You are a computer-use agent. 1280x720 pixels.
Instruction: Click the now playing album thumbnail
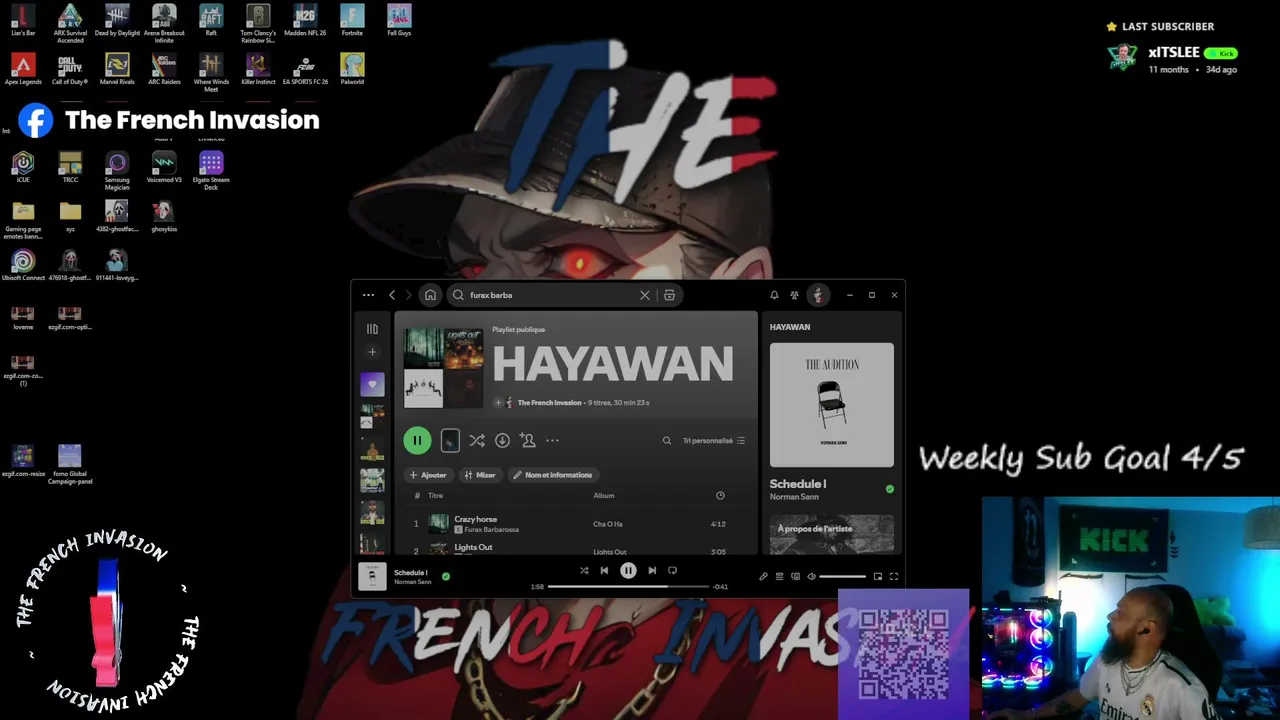[x=372, y=576]
